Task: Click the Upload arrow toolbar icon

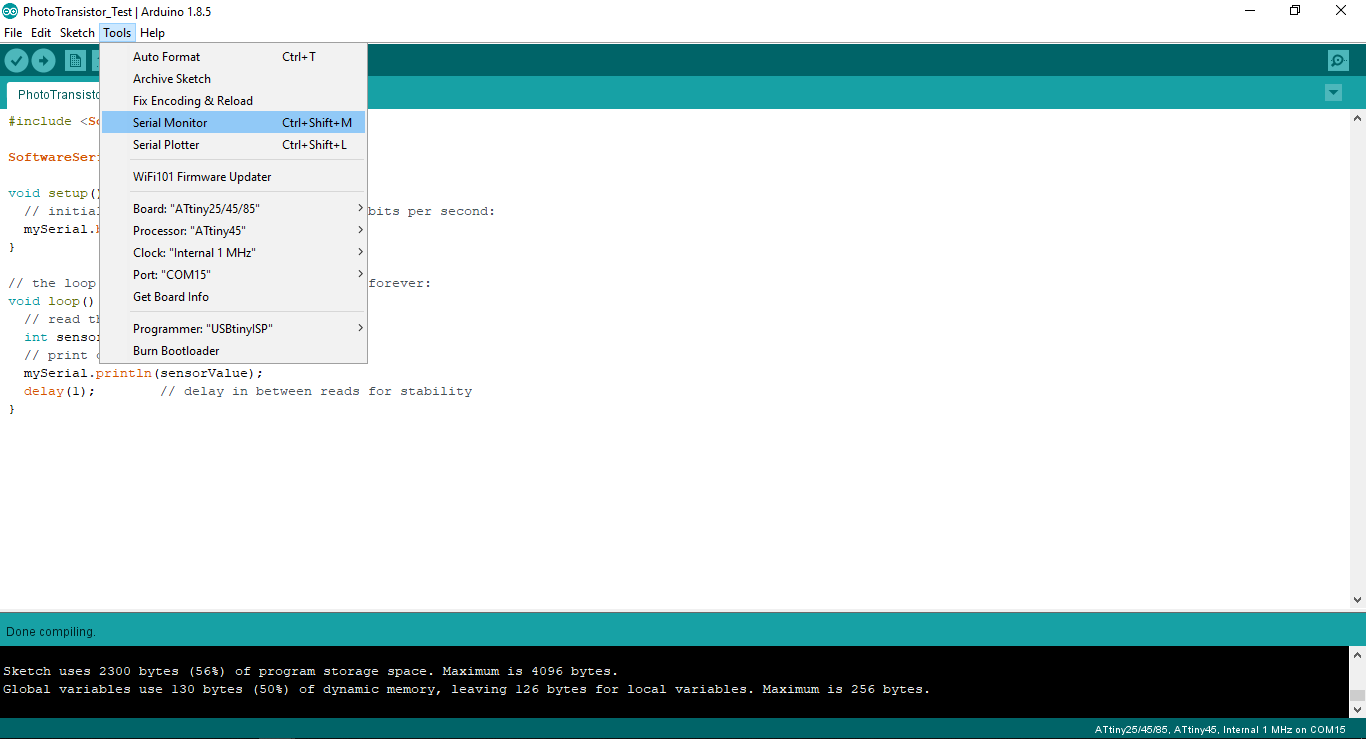Action: tap(43, 61)
